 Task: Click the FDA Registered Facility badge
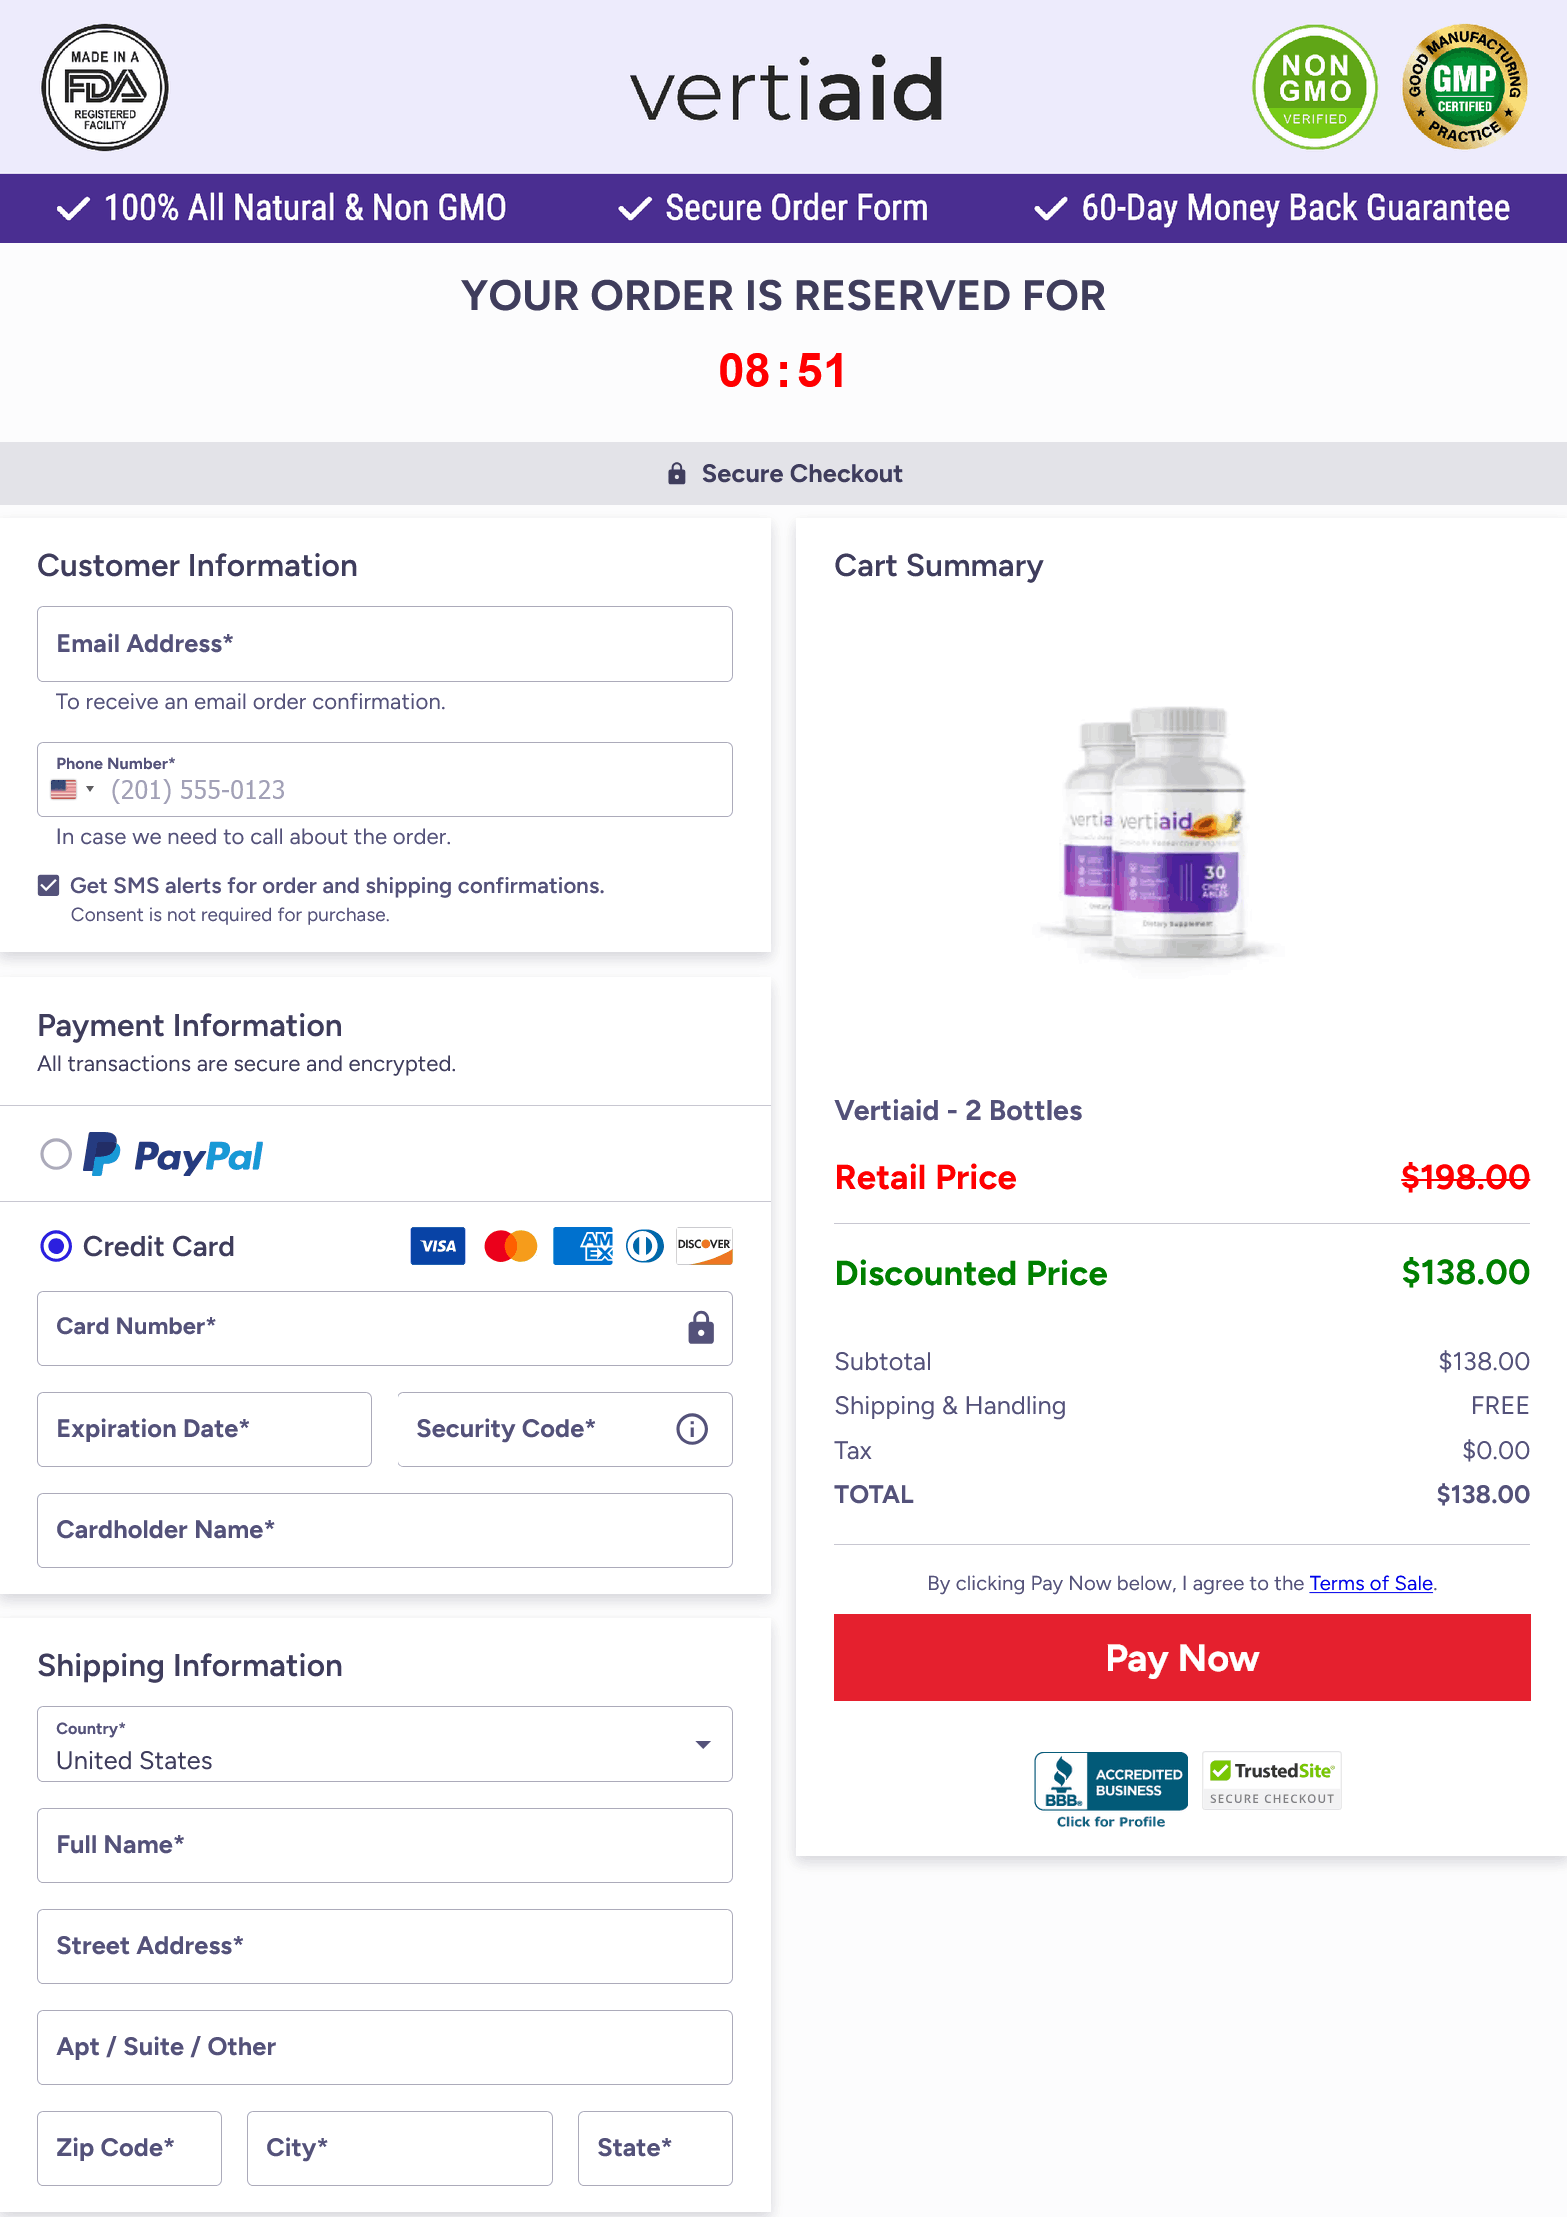coord(104,88)
